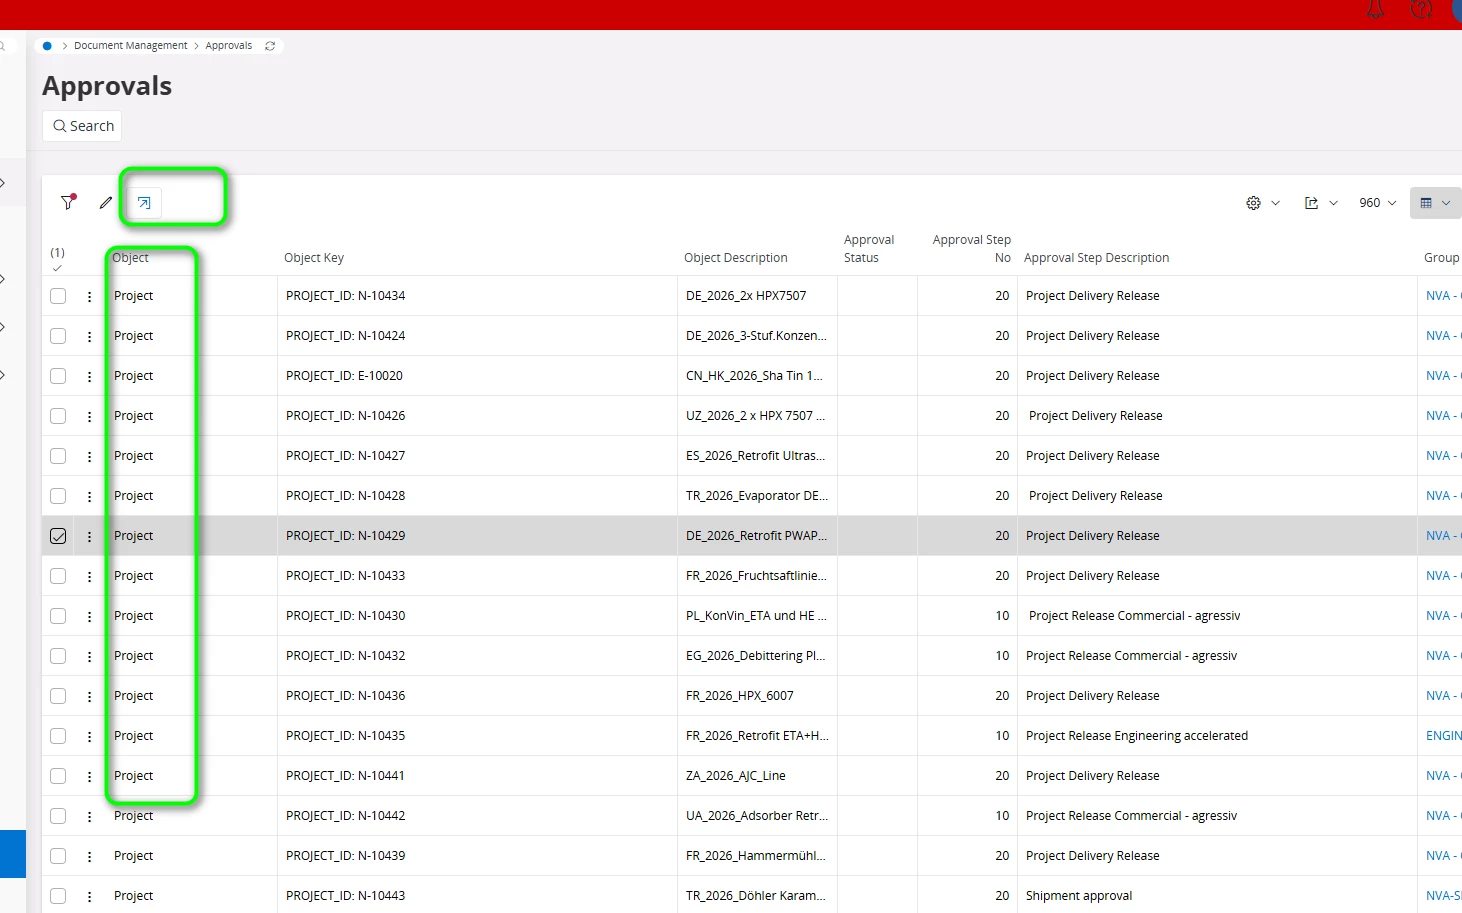Open row menu for PROJECT_ID: N-10430
The width and height of the screenshot is (1462, 913).
tap(90, 616)
